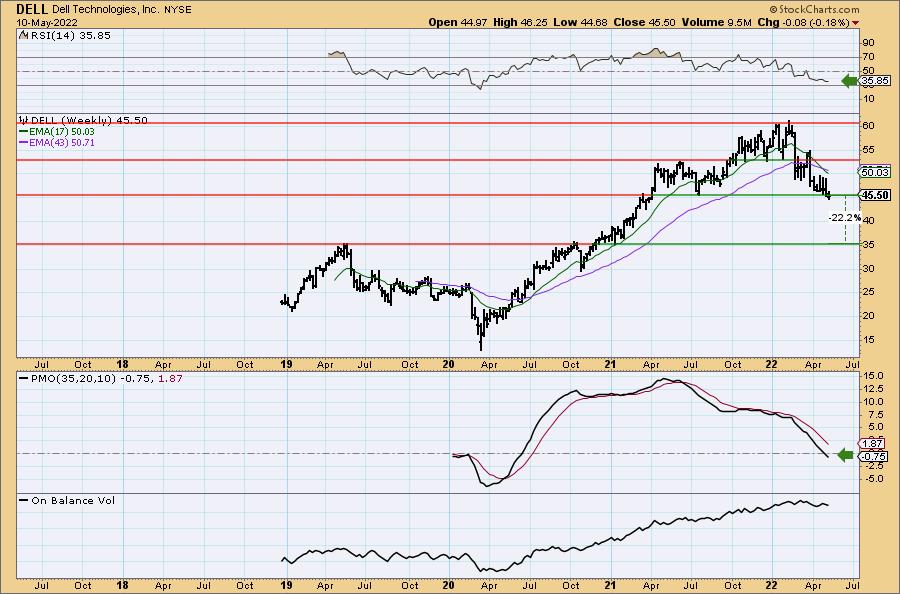Click the 50.03 EMA value tag on price axis

point(875,172)
